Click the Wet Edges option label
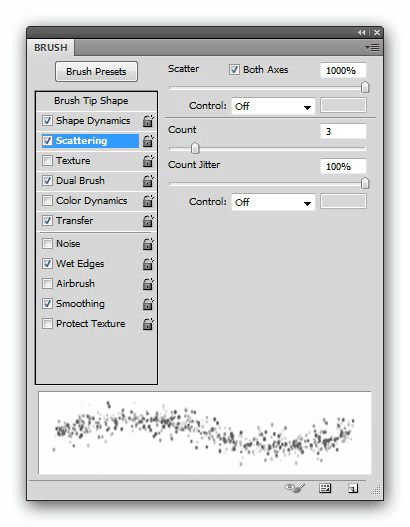Image resolution: width=410 pixels, height=527 pixels. tap(80, 264)
